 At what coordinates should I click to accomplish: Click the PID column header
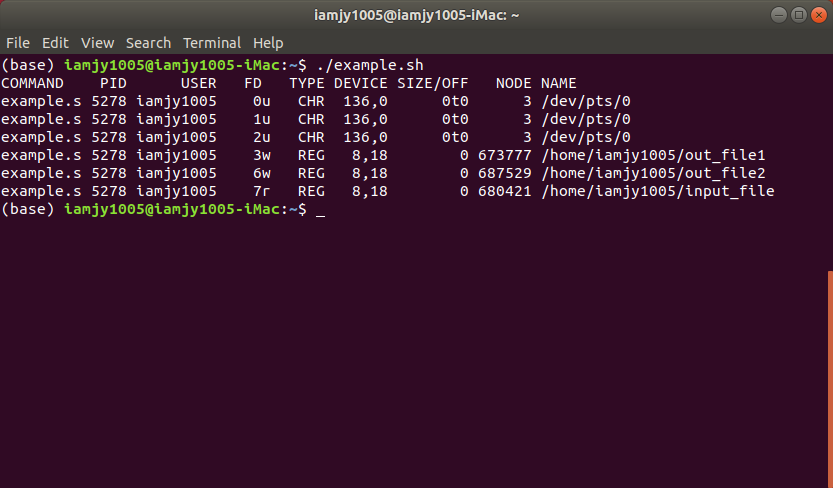(x=113, y=83)
